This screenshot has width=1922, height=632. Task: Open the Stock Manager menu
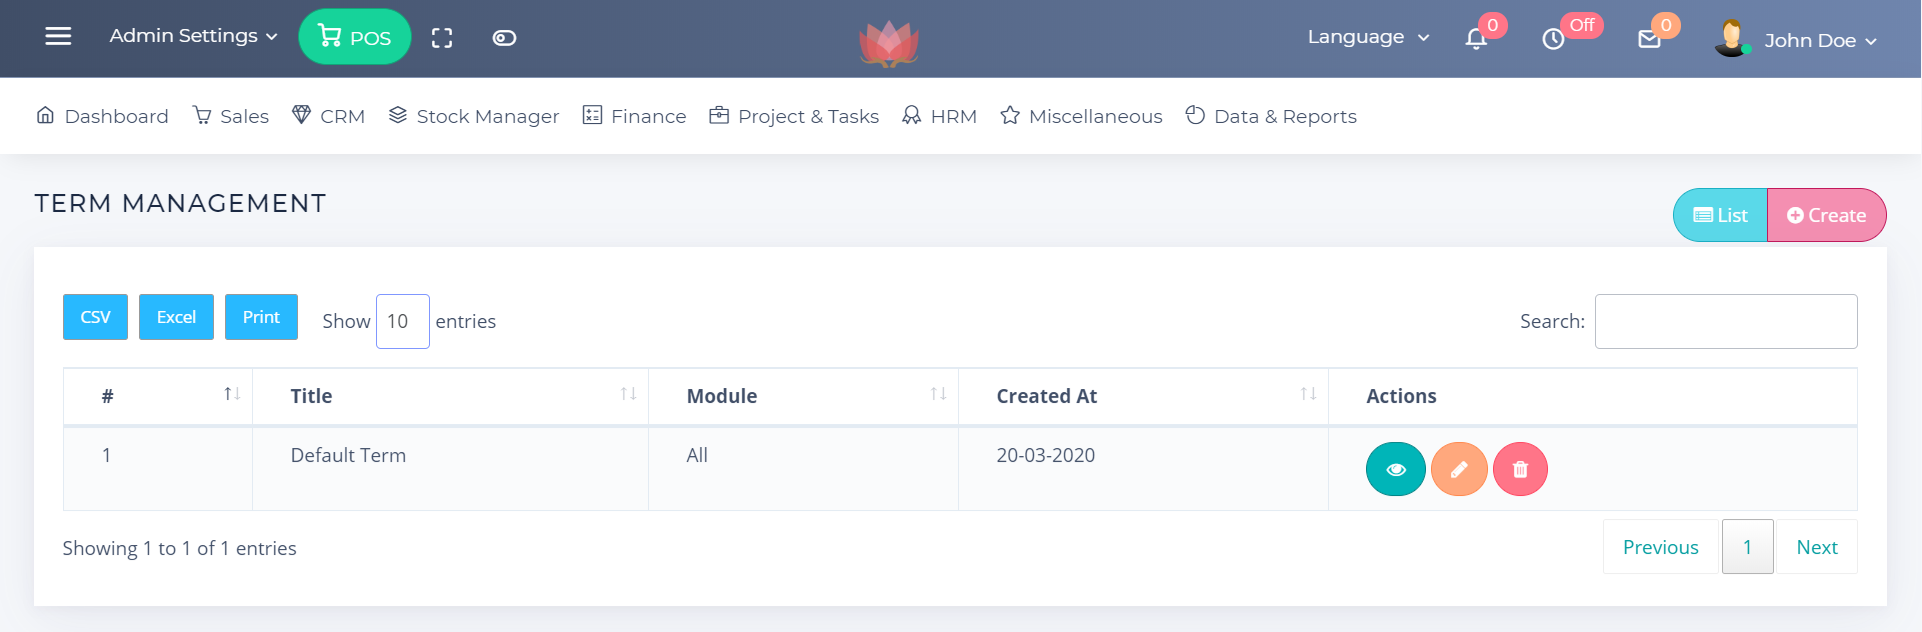point(474,116)
